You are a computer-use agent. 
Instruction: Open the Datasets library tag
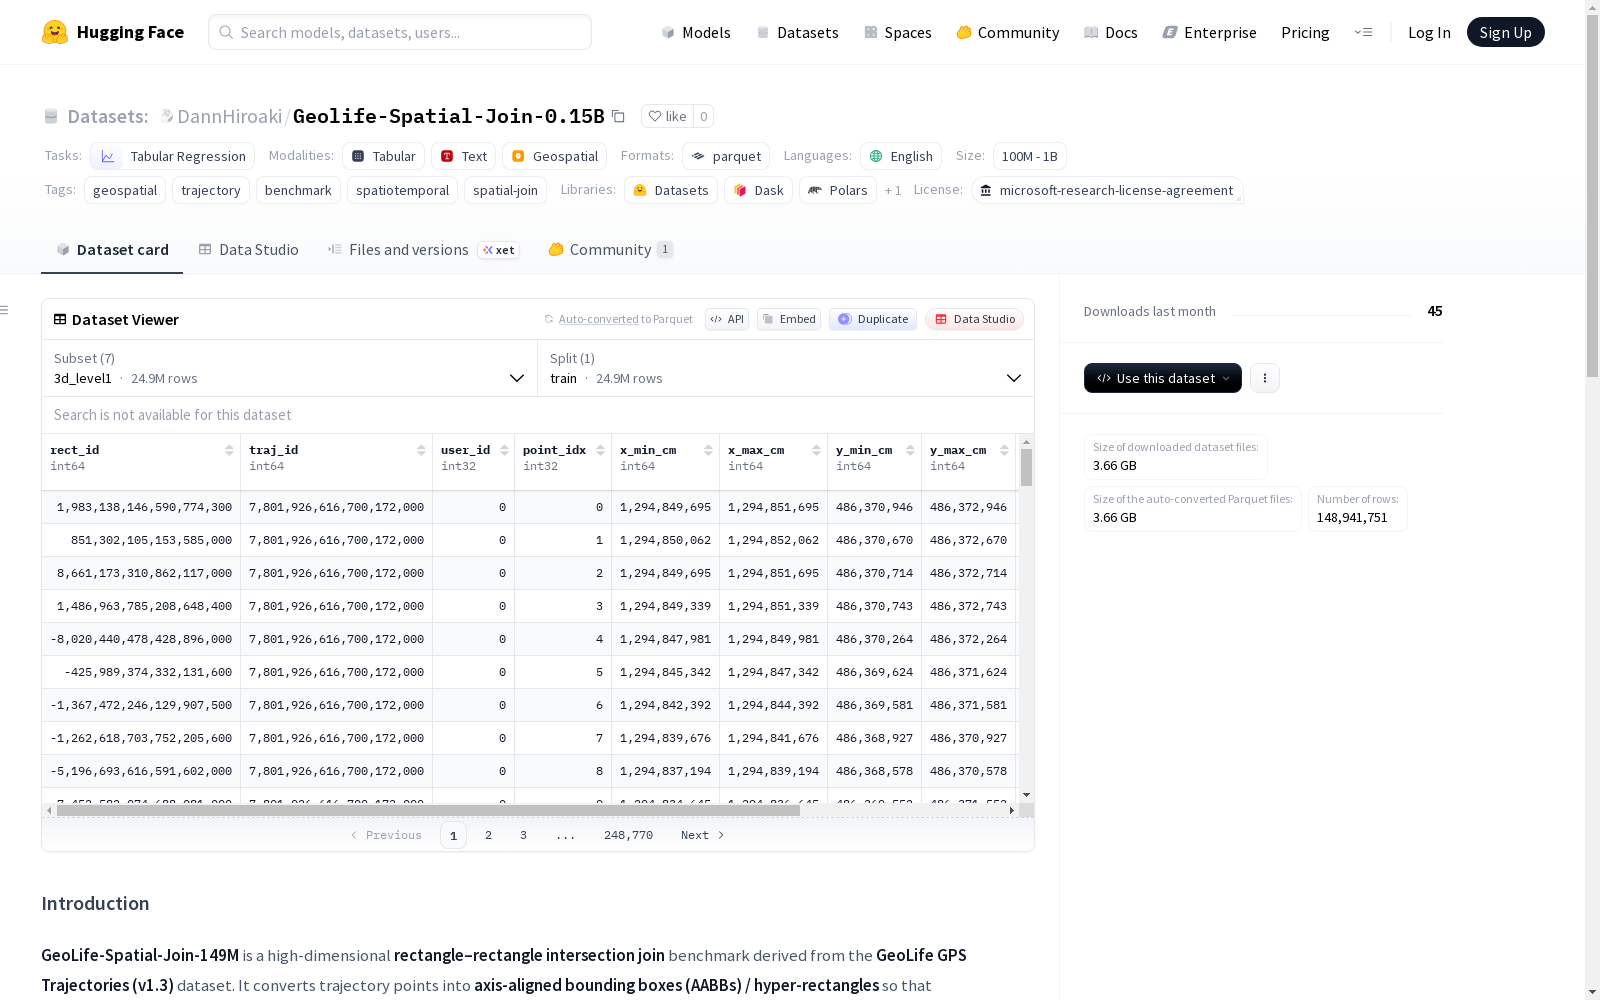pyautogui.click(x=671, y=190)
